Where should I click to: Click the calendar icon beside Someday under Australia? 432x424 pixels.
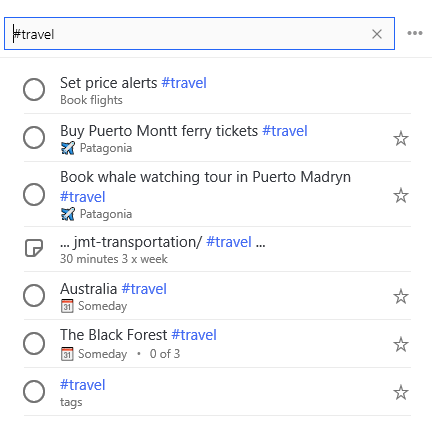(67, 306)
